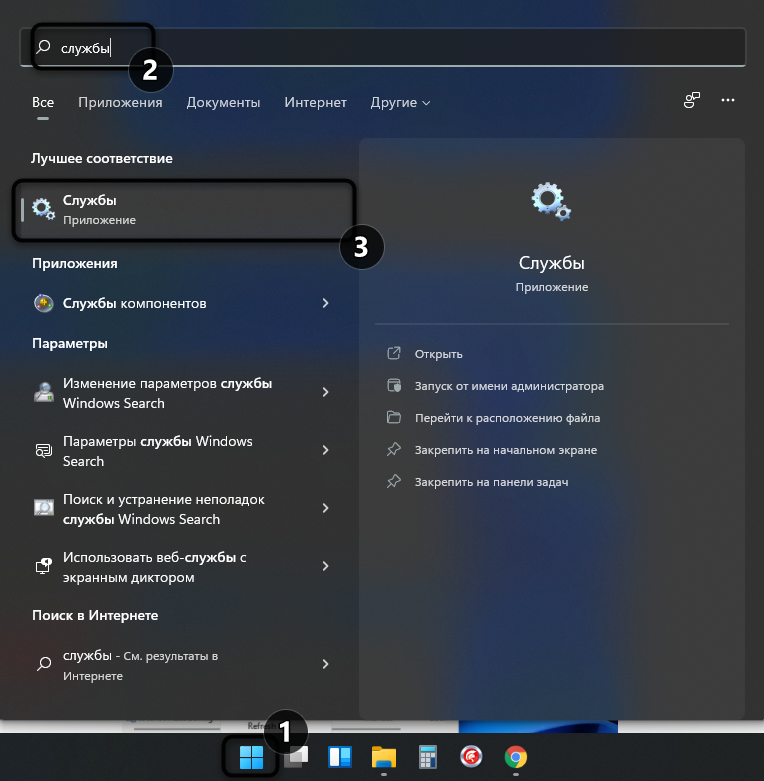
Task: Click Открыть action in preview pane
Action: coord(438,354)
